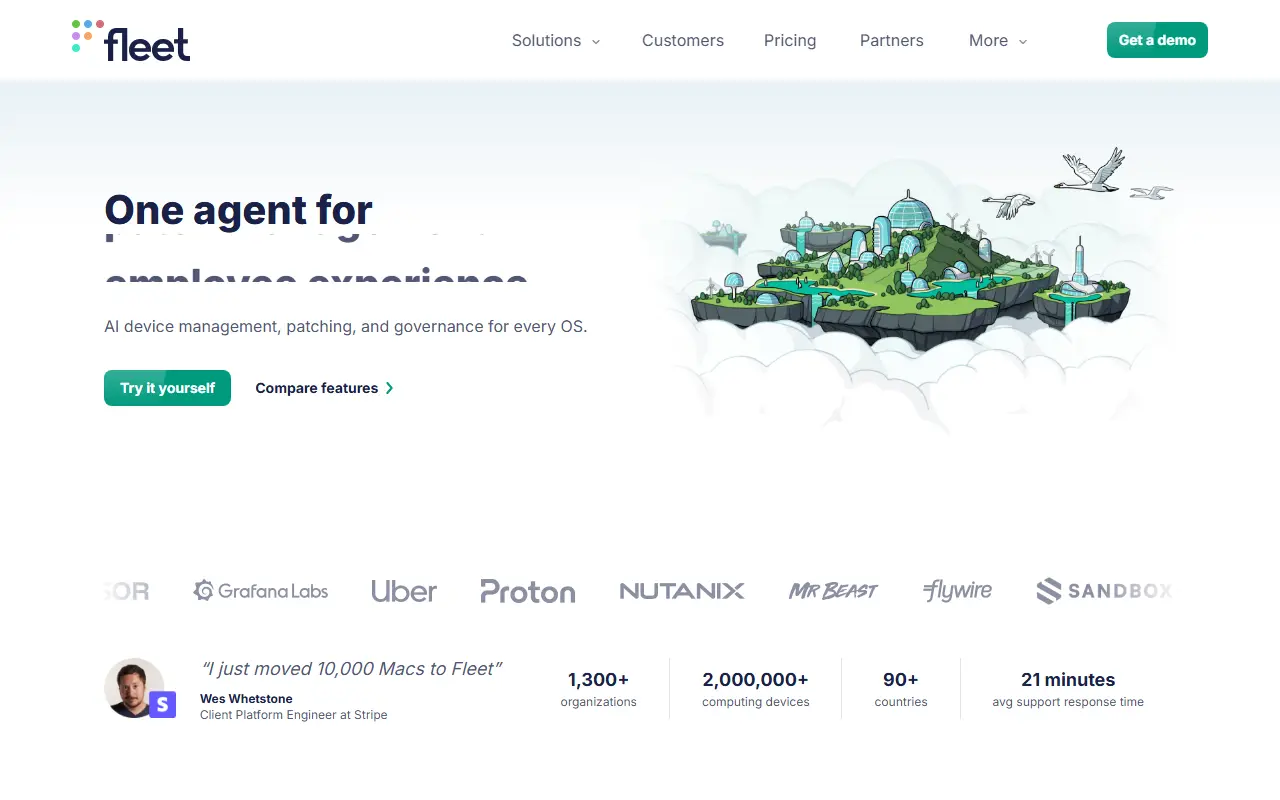Click Wes Whetstone's avatar photo
Screen dimensions: 1280x800
[134, 687]
